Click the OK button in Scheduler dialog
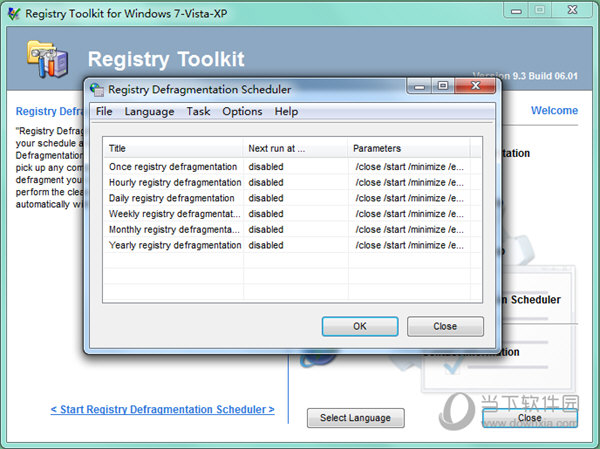The width and height of the screenshot is (600, 449). point(360,326)
